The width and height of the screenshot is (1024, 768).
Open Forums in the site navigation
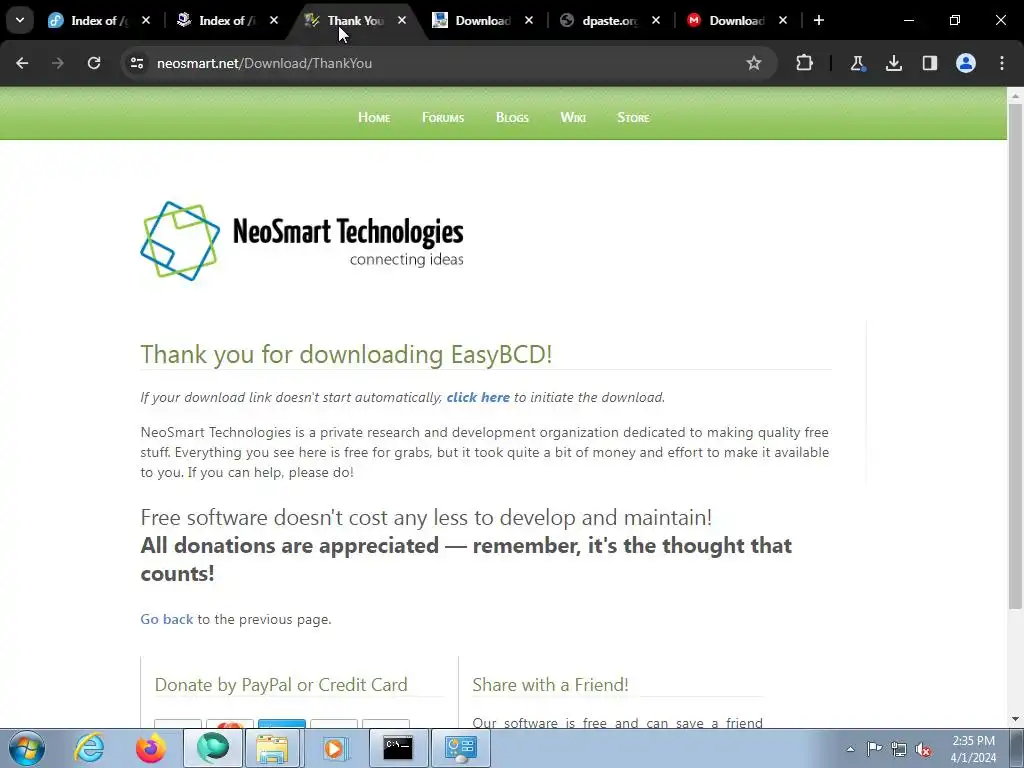(x=443, y=118)
